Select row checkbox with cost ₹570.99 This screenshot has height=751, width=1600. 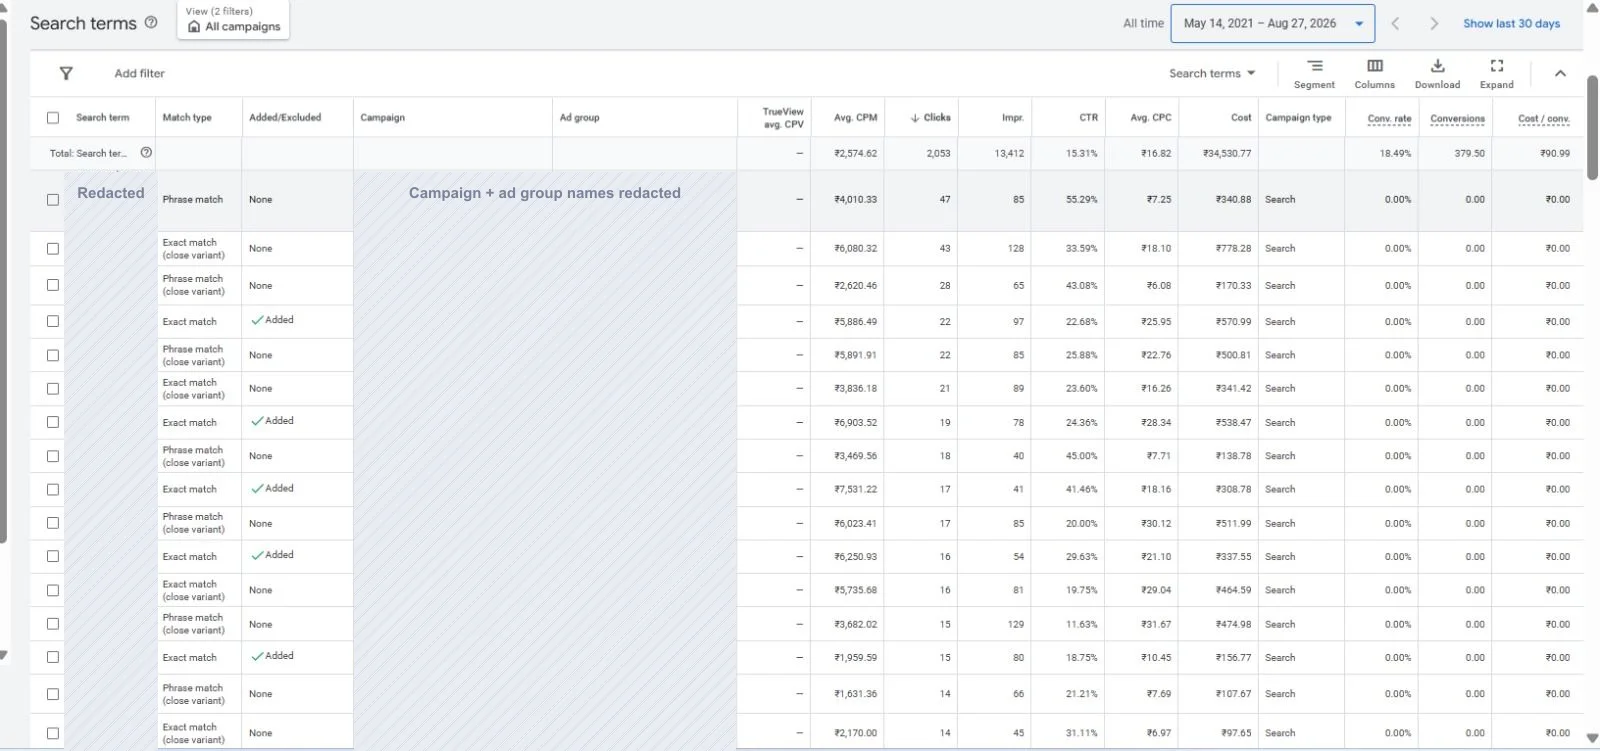click(53, 322)
